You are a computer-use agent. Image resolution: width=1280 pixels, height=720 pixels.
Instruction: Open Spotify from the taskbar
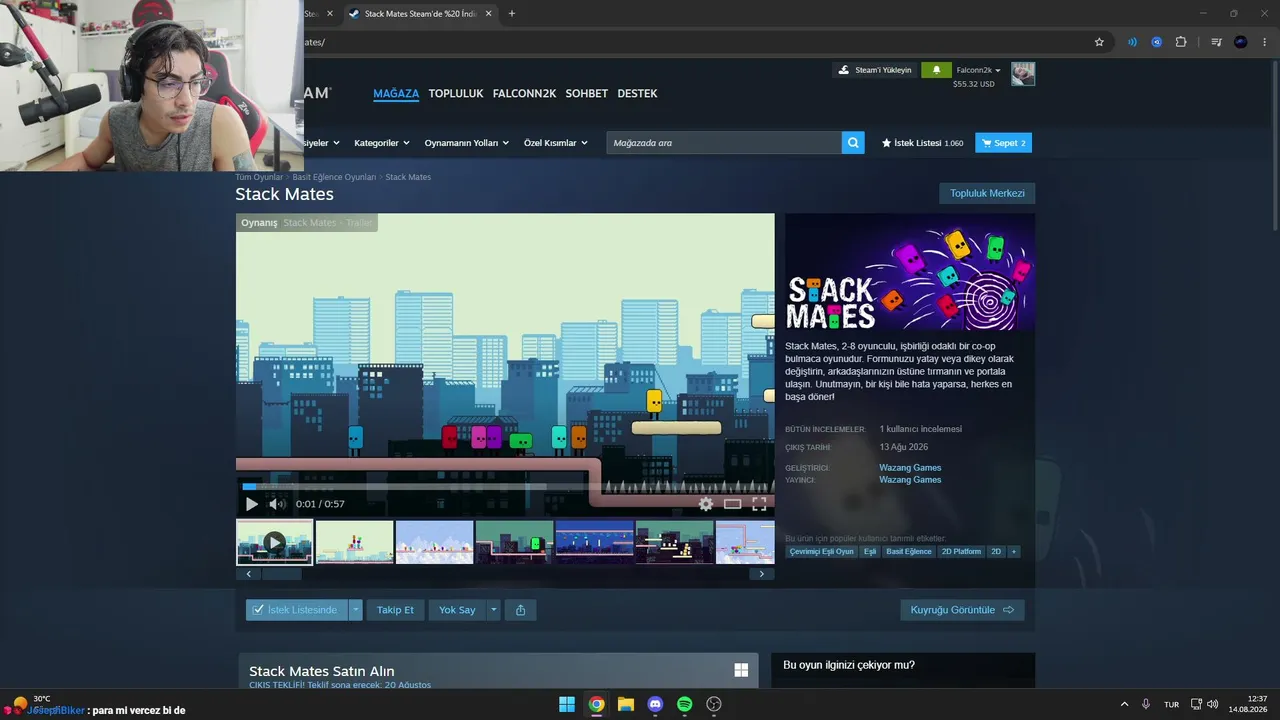pyautogui.click(x=684, y=704)
